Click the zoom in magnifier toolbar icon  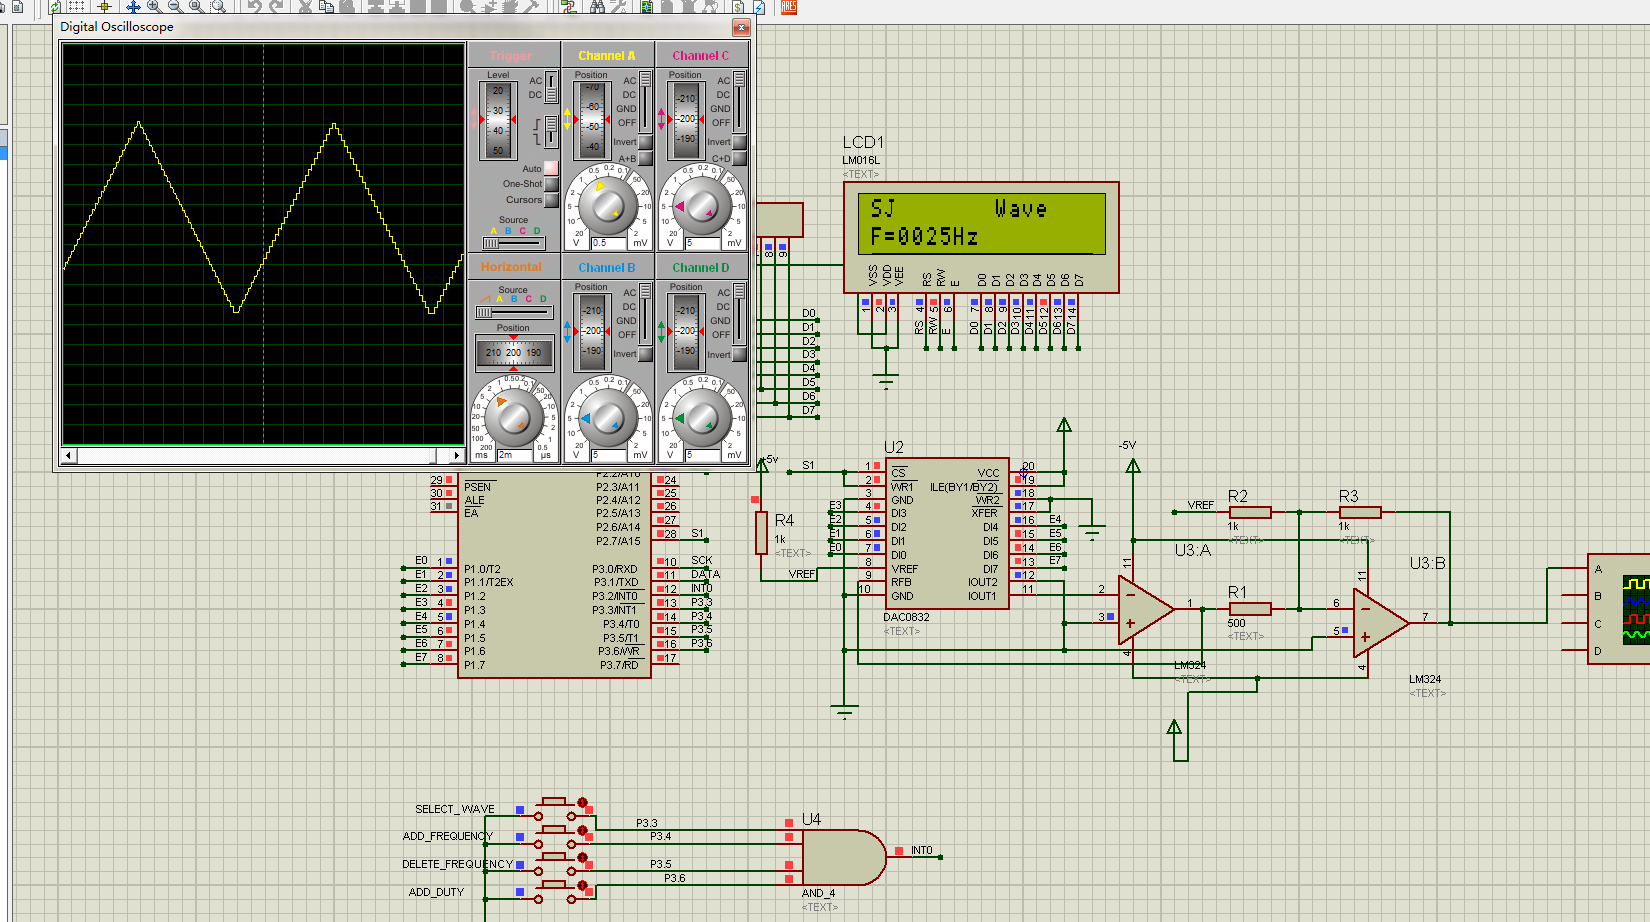[x=154, y=6]
